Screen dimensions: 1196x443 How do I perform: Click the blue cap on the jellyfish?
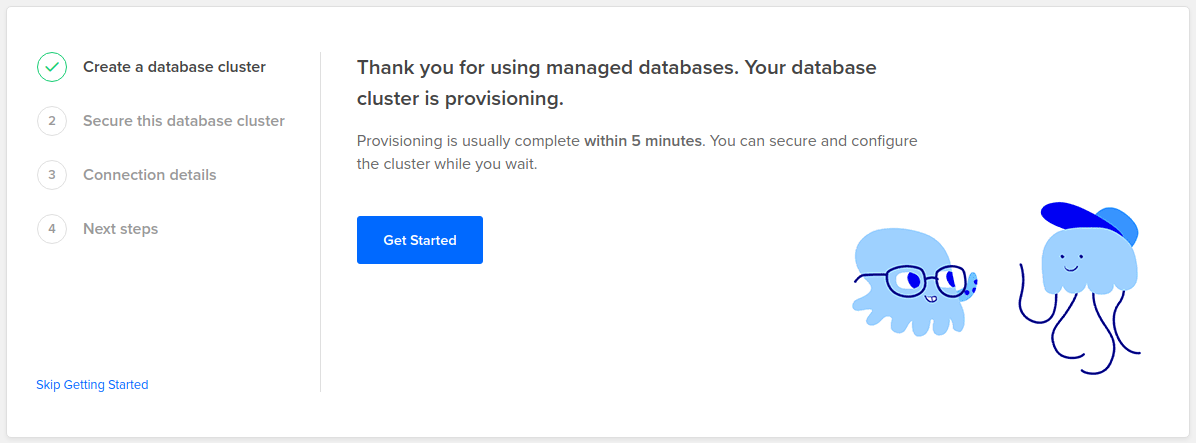click(1090, 223)
